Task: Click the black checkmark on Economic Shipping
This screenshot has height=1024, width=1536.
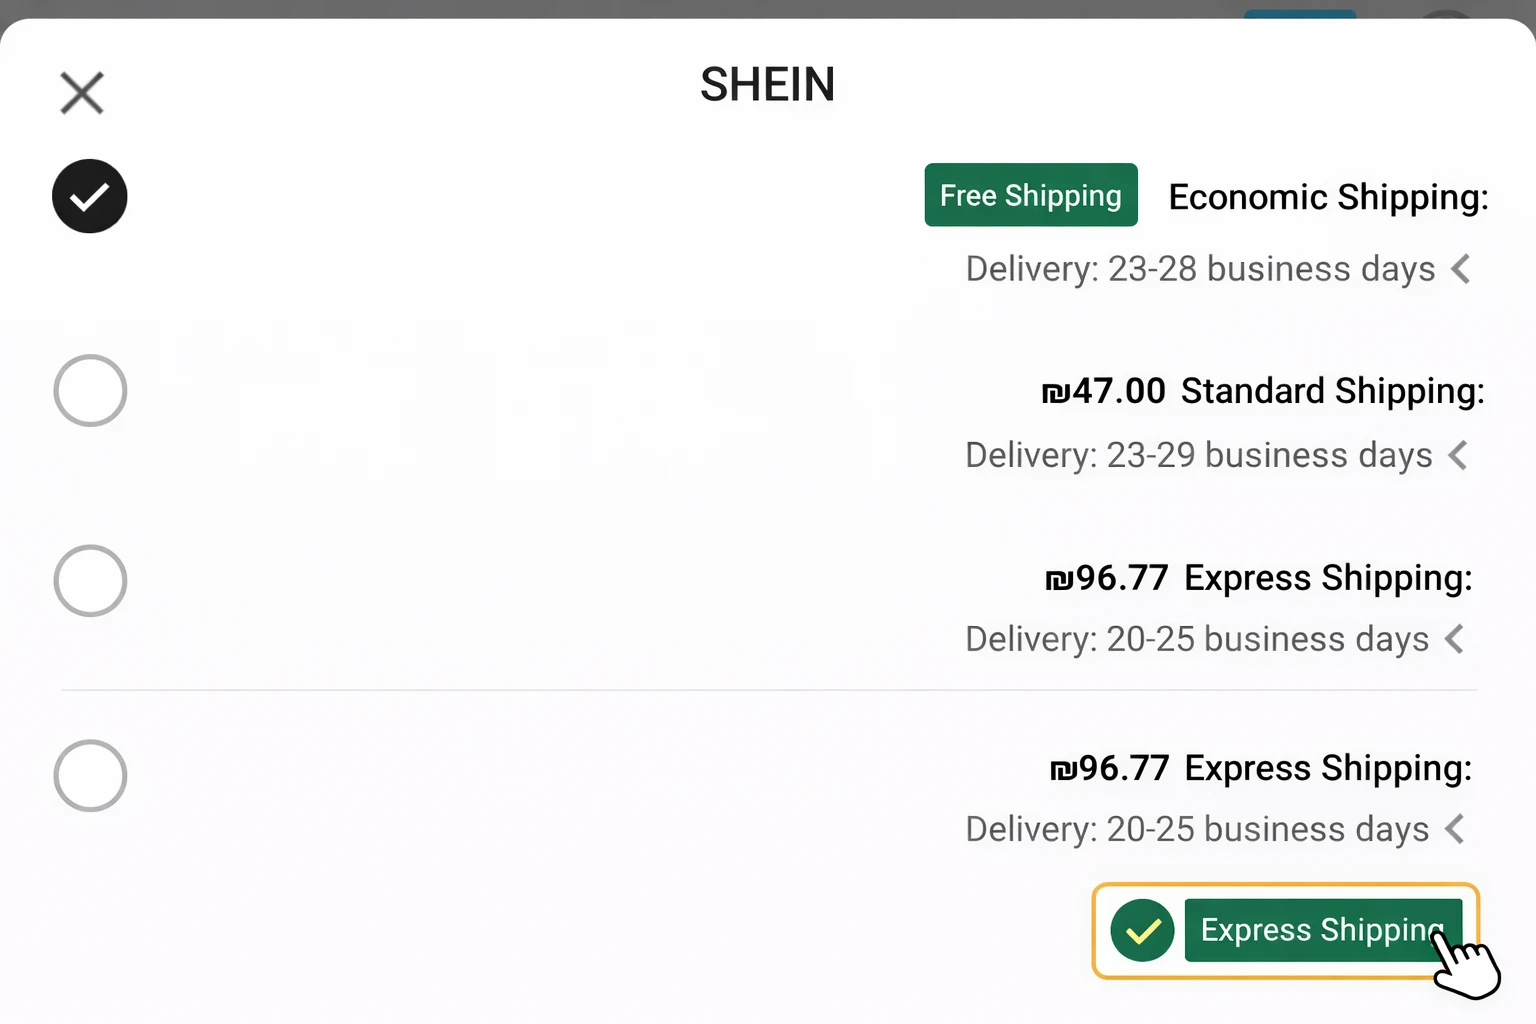Action: [89, 196]
